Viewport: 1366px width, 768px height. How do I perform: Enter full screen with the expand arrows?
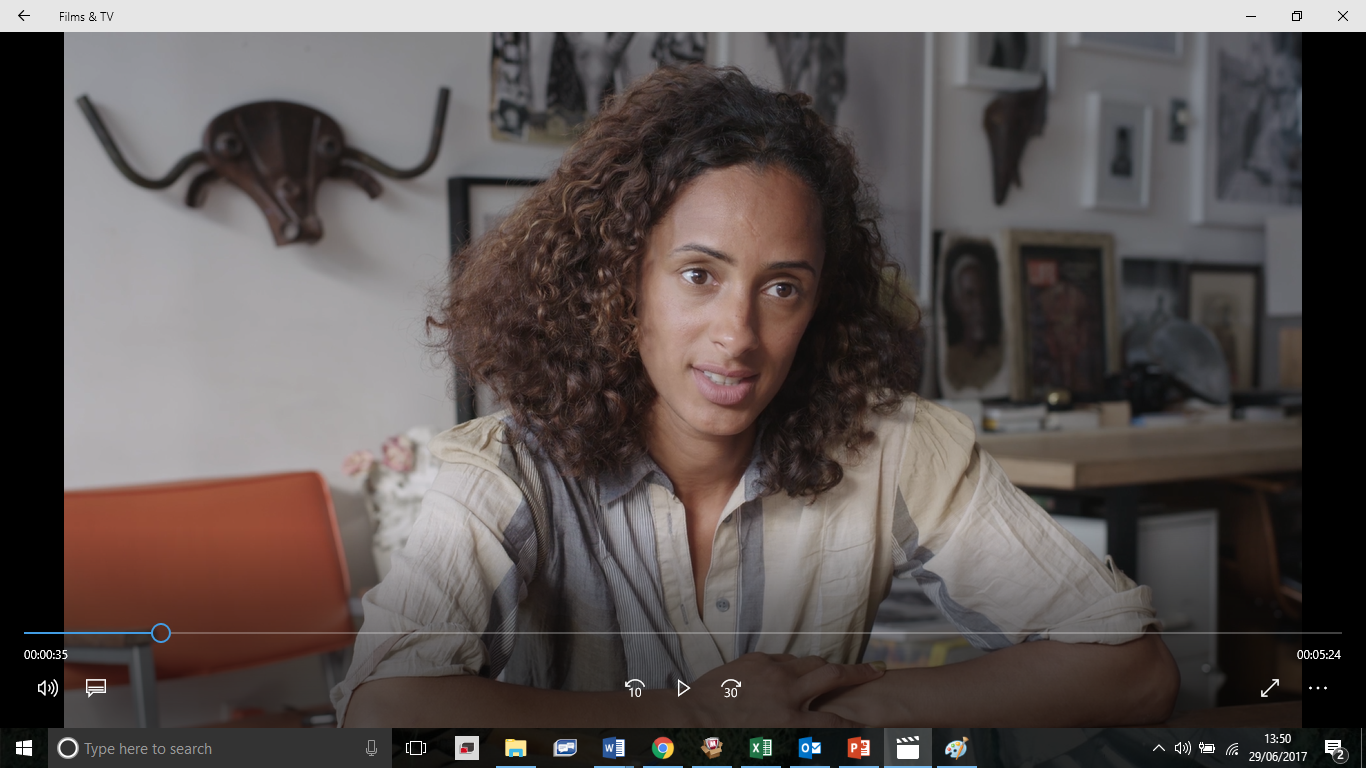click(x=1269, y=688)
